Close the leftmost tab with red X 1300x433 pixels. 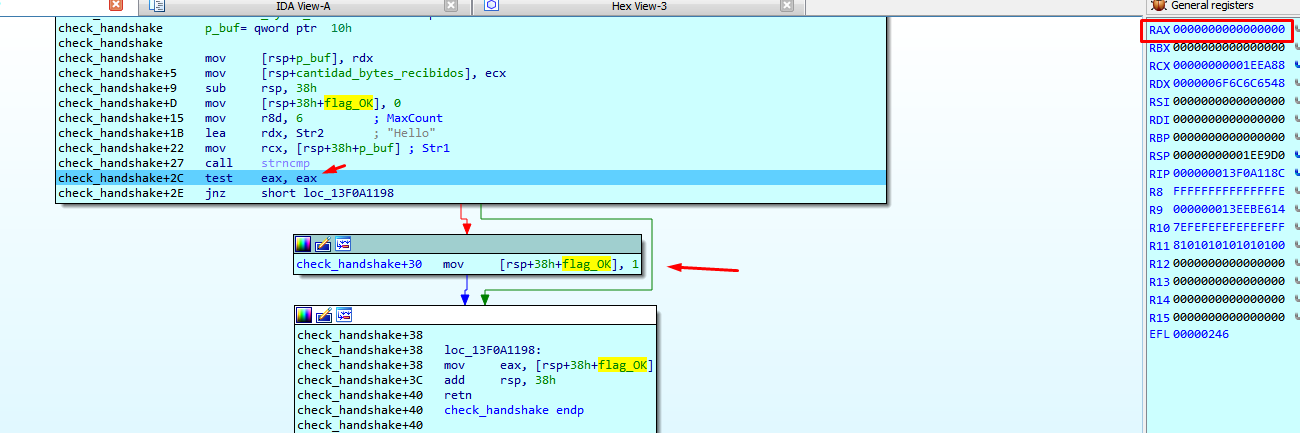coord(115,6)
